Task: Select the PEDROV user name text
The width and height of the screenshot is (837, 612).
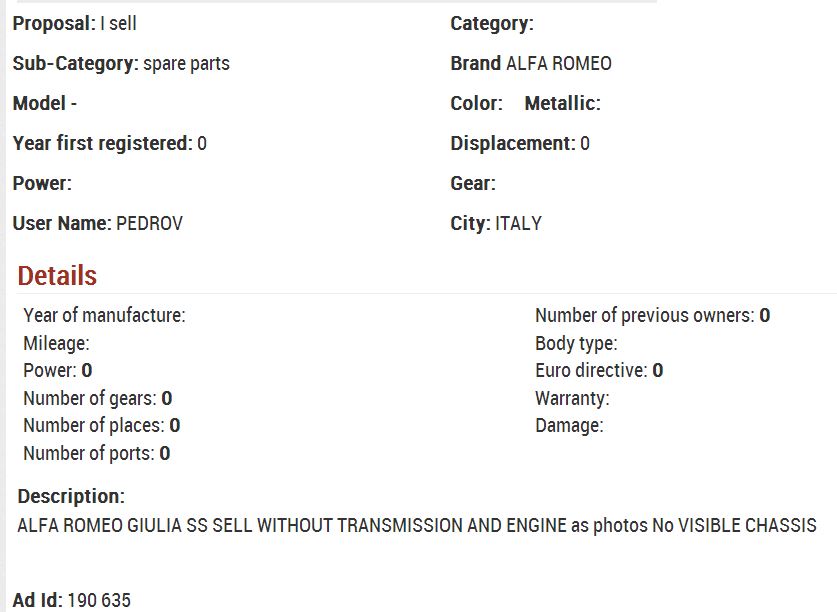Action: [x=149, y=223]
